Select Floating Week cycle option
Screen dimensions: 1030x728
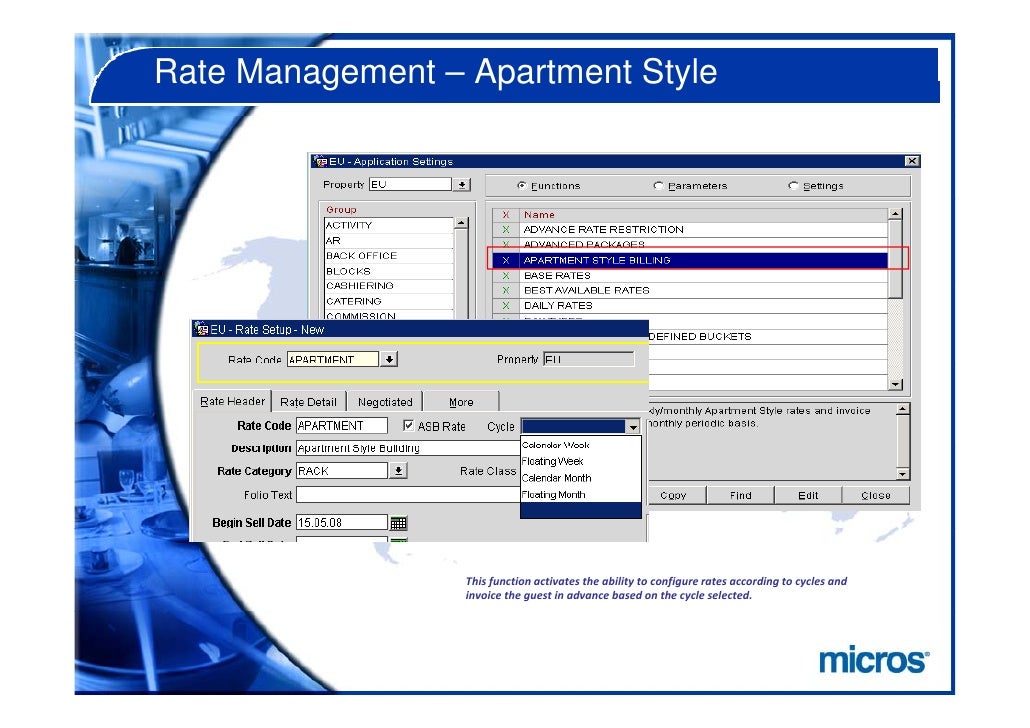(x=553, y=461)
